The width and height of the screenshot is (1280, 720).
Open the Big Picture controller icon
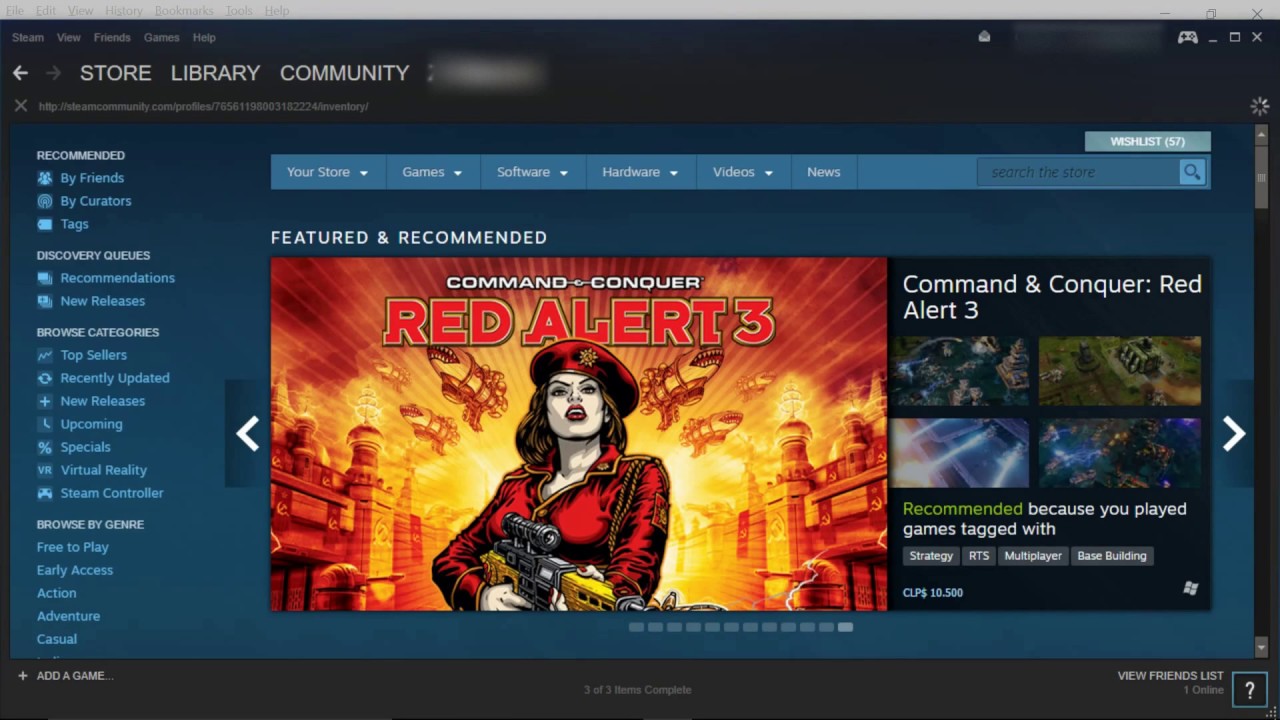coord(1188,37)
